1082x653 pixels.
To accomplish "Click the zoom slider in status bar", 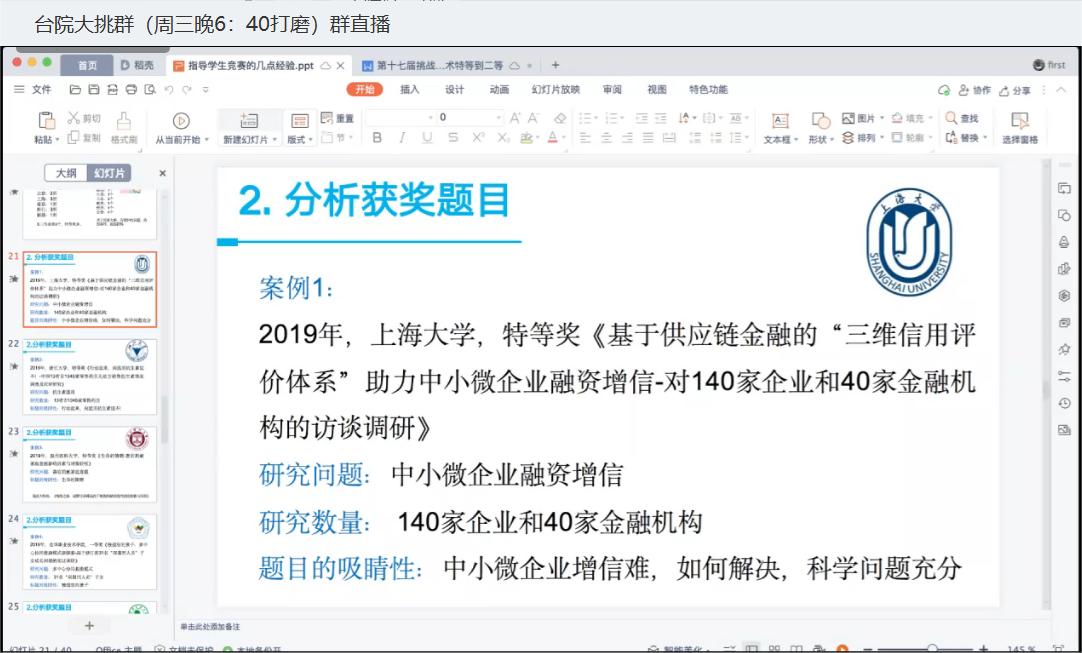I will [932, 649].
